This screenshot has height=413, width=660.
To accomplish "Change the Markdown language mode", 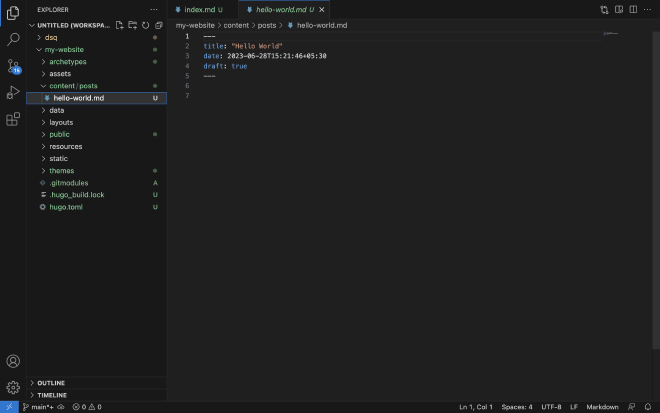I will tap(602, 407).
